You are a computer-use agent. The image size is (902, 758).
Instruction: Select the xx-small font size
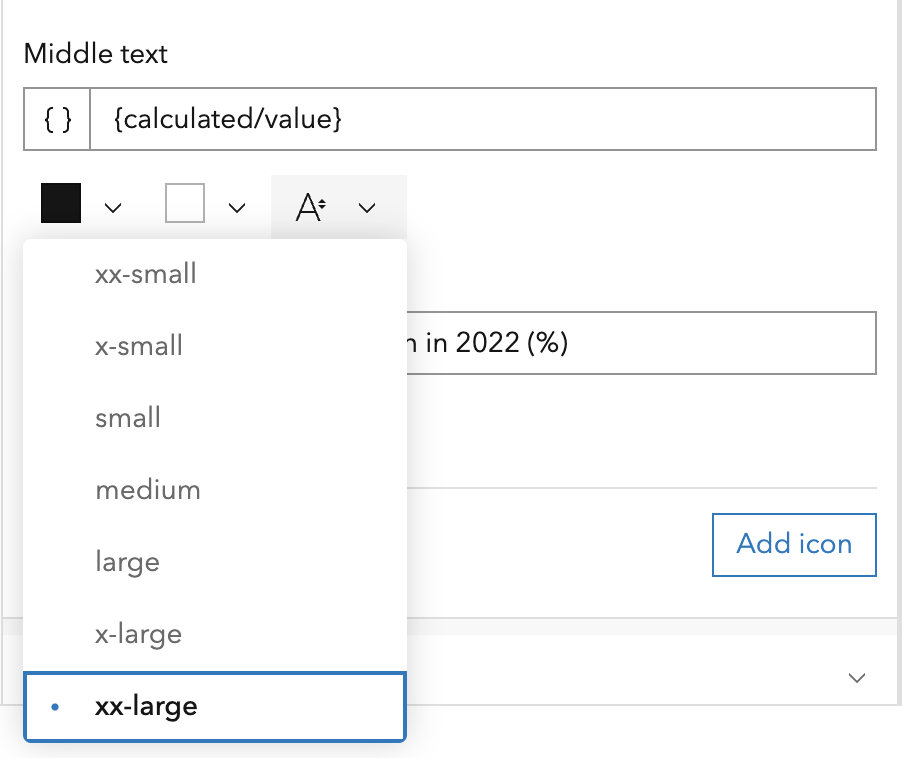click(x=146, y=273)
